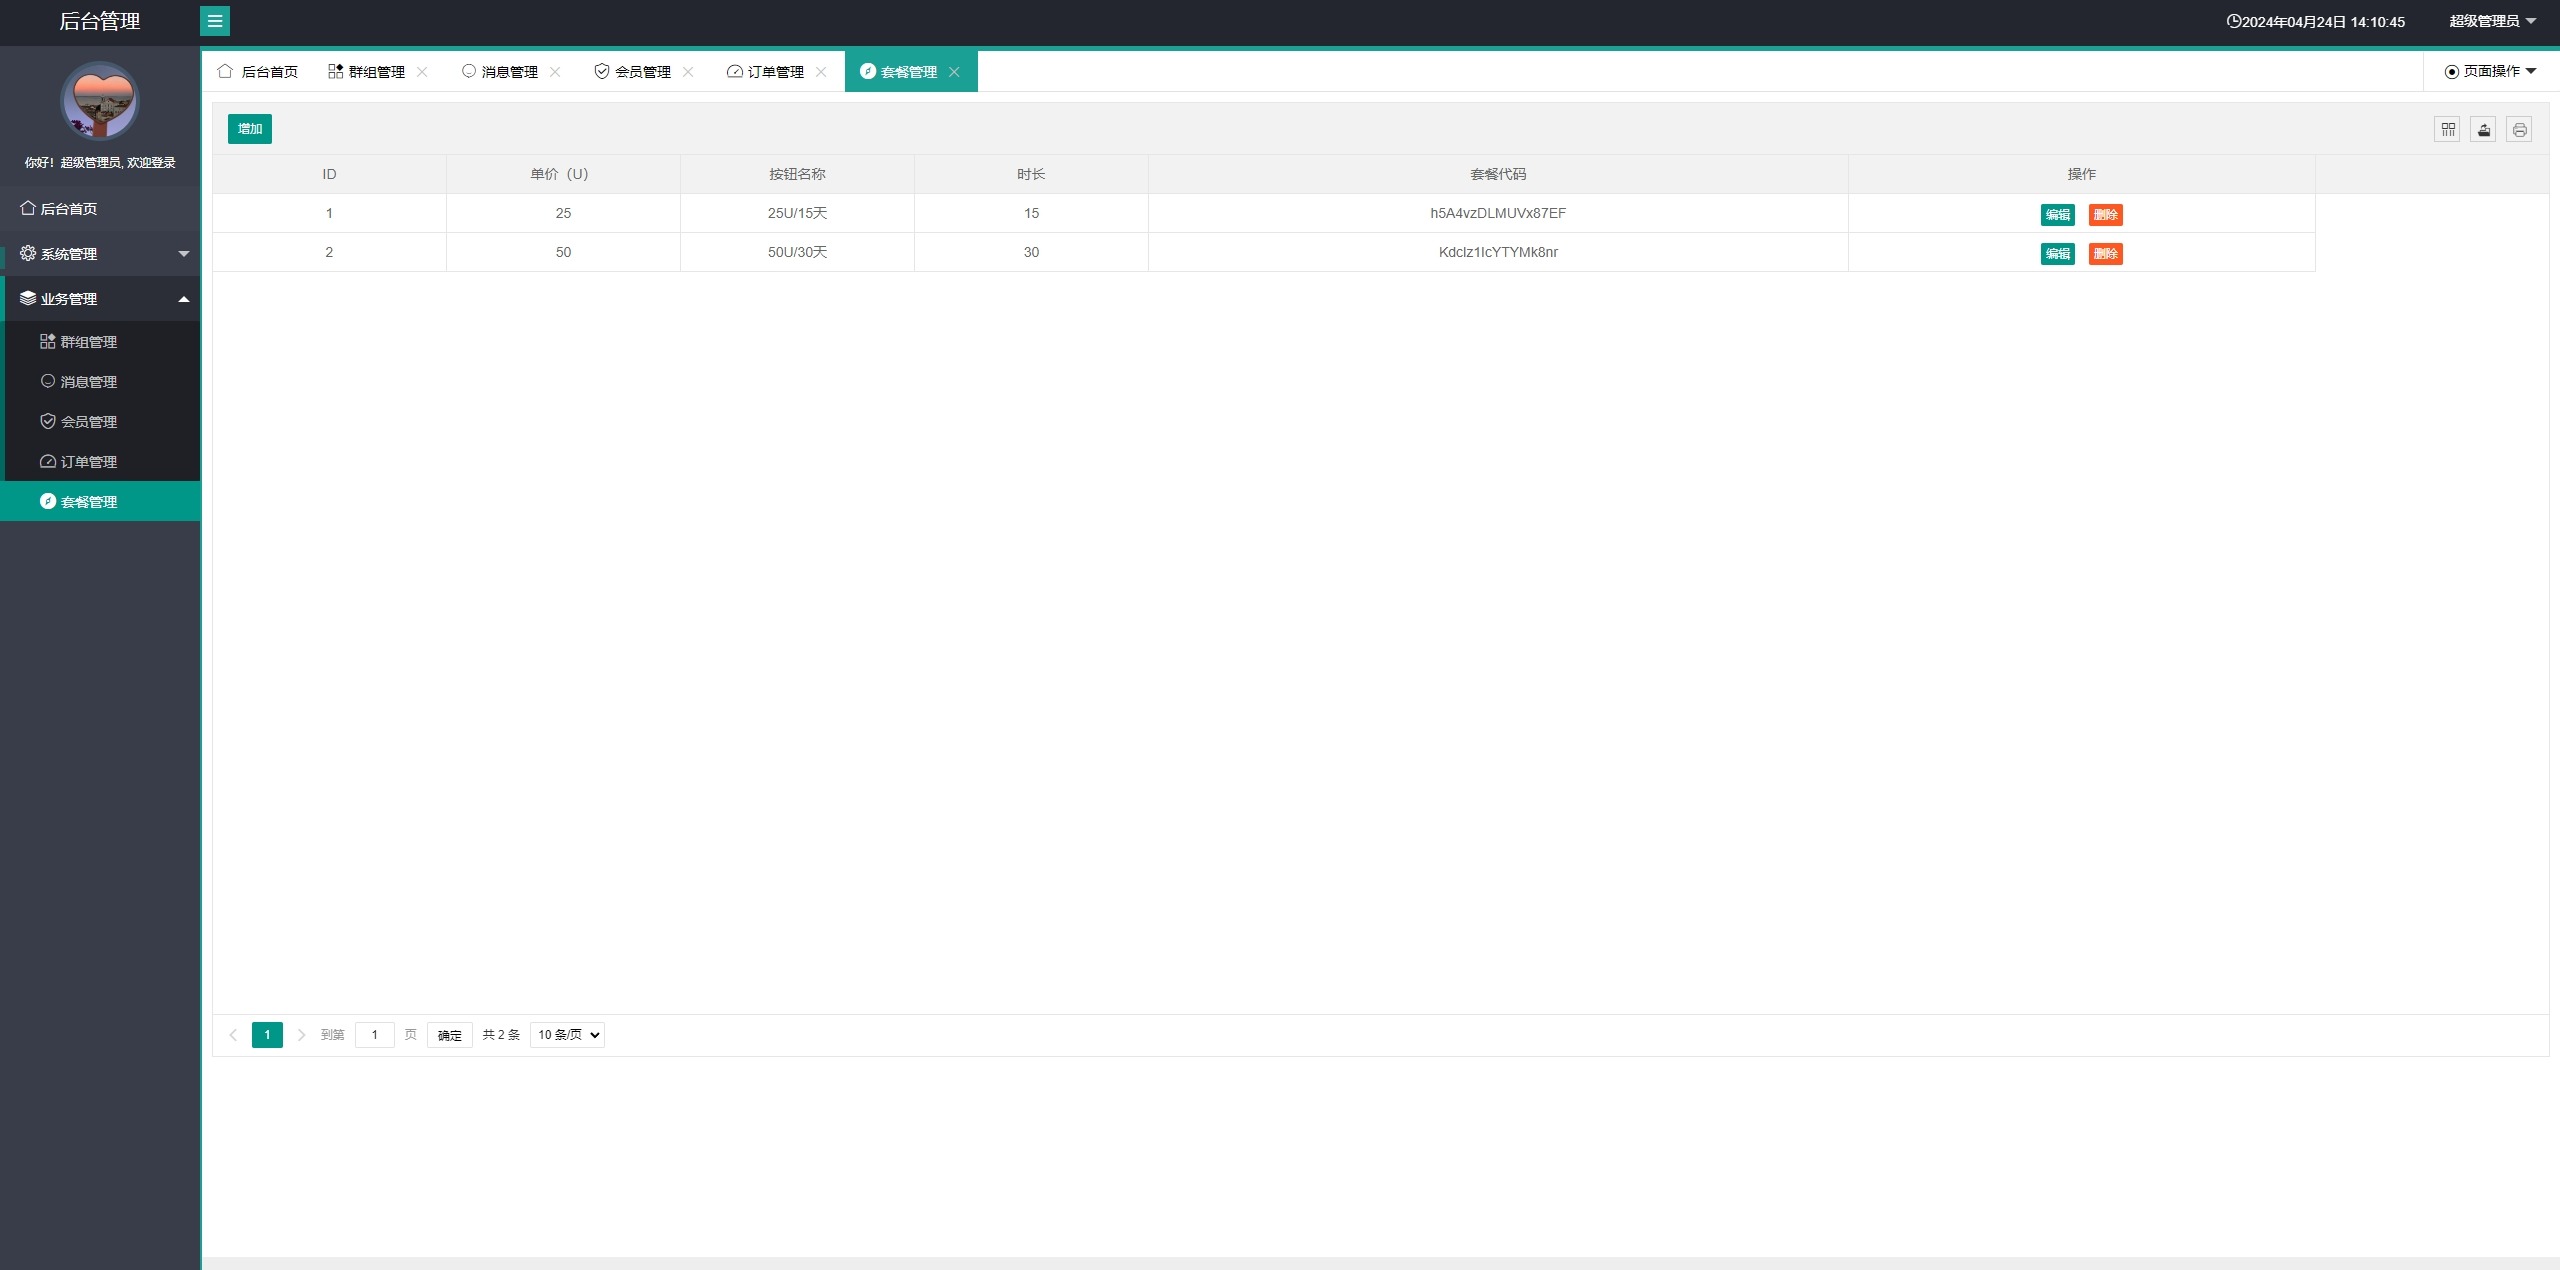Go to previous page arrow
Screen dimensions: 2560x1270
(x=233, y=1035)
